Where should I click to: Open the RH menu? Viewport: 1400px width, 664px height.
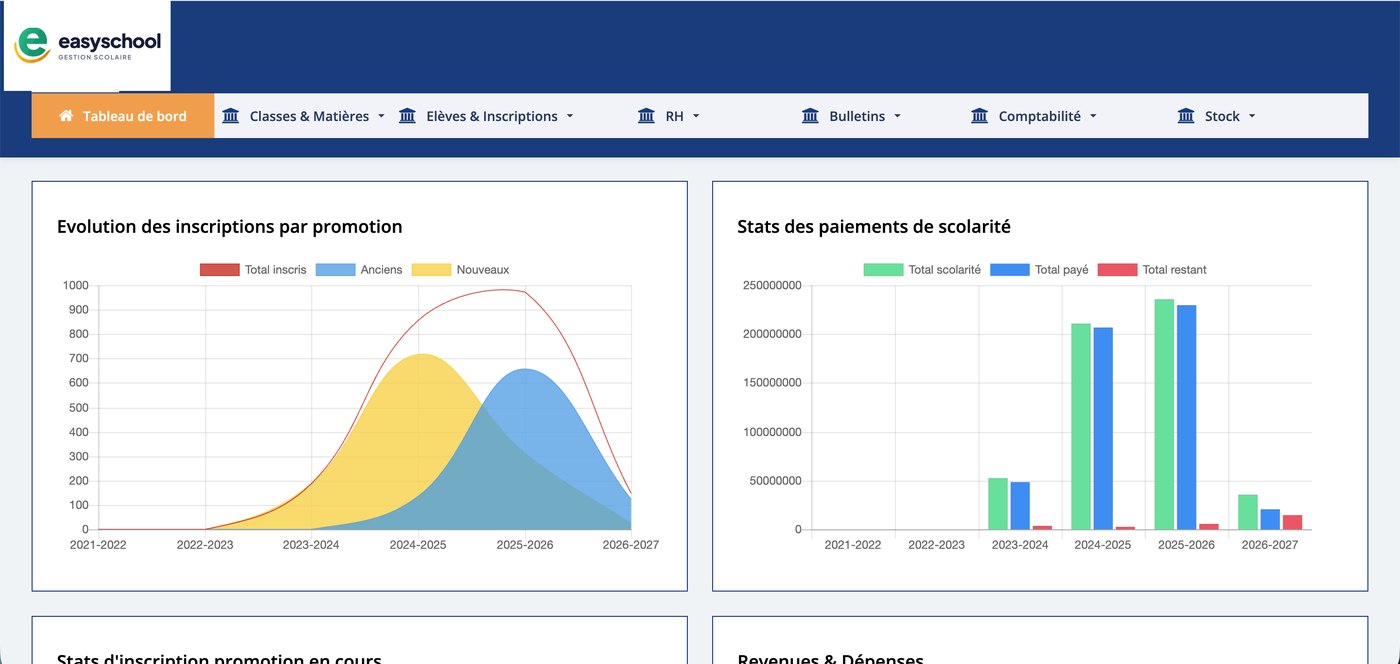pyautogui.click(x=669, y=116)
